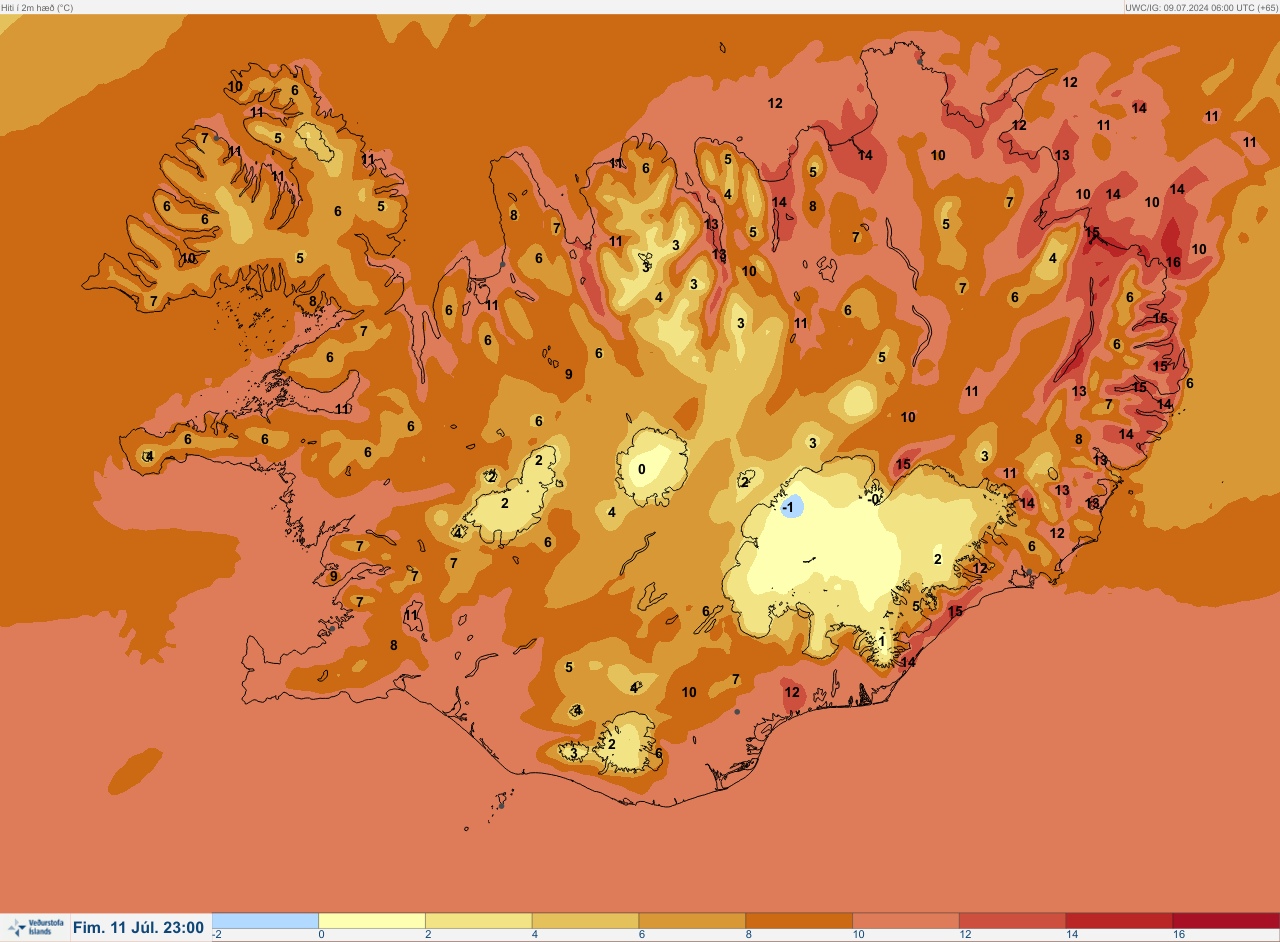This screenshot has height=942, width=1280.
Task: Select the dark red above-16 legend swatch
Action: click(x=1226, y=920)
